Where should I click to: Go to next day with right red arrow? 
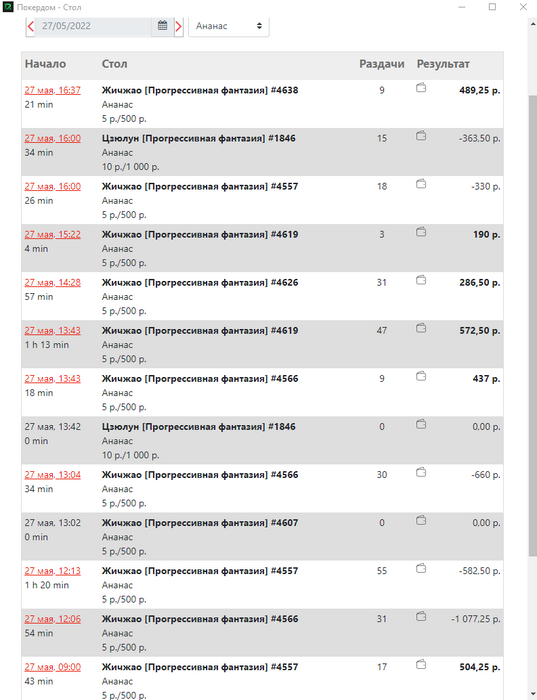tap(179, 26)
